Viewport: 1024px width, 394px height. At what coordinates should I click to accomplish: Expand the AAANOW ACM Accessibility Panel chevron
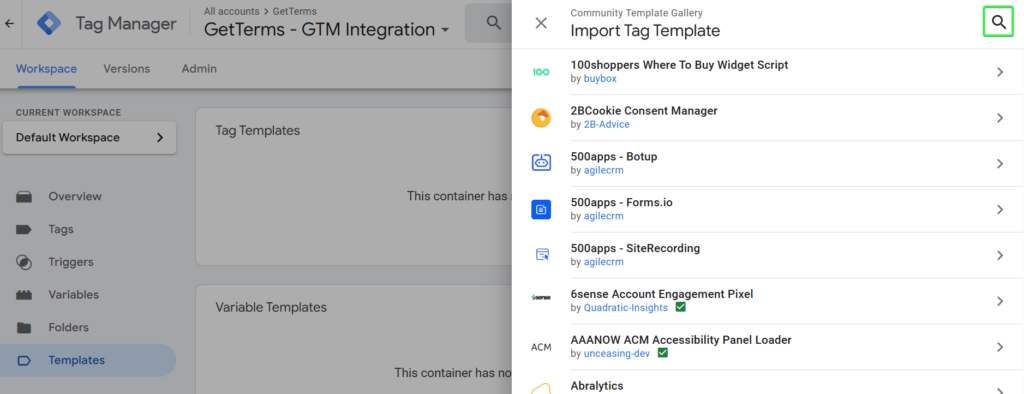tap(1000, 347)
